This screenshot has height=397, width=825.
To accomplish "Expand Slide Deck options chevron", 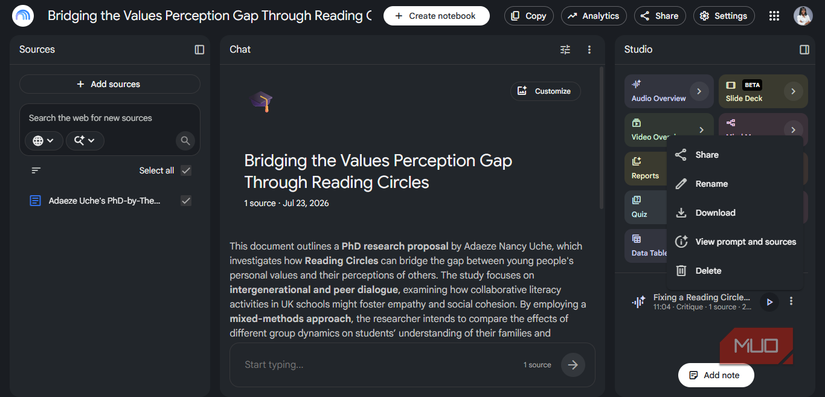I will tap(793, 91).
